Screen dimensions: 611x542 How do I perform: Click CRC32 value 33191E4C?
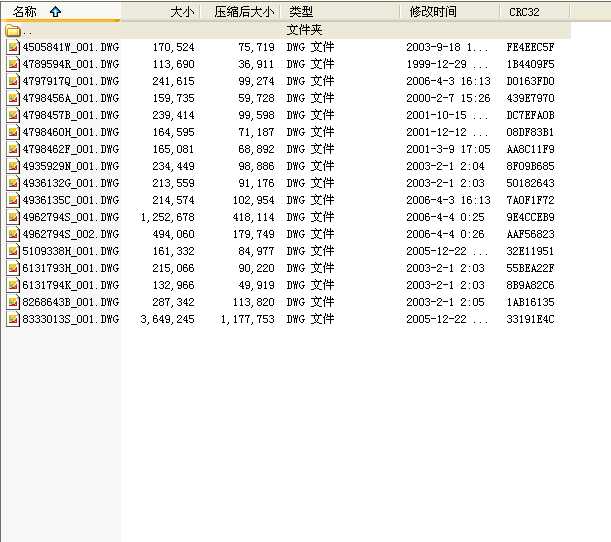530,320
